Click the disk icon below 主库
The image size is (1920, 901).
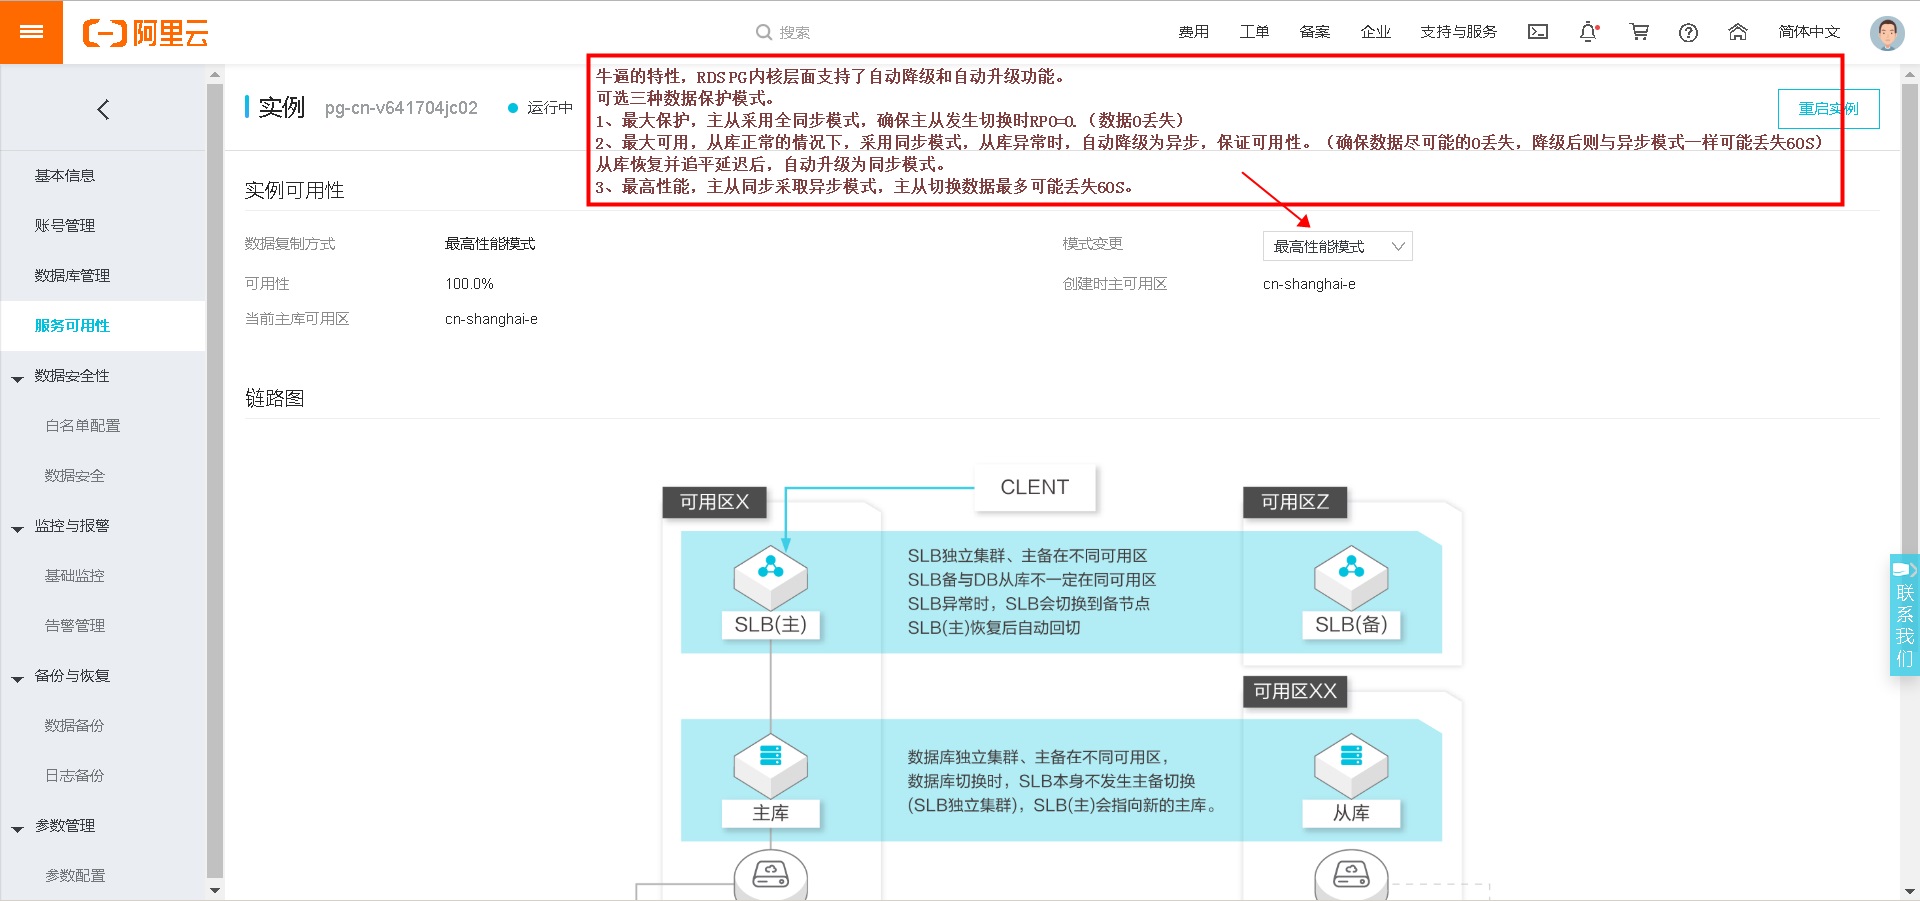770,875
